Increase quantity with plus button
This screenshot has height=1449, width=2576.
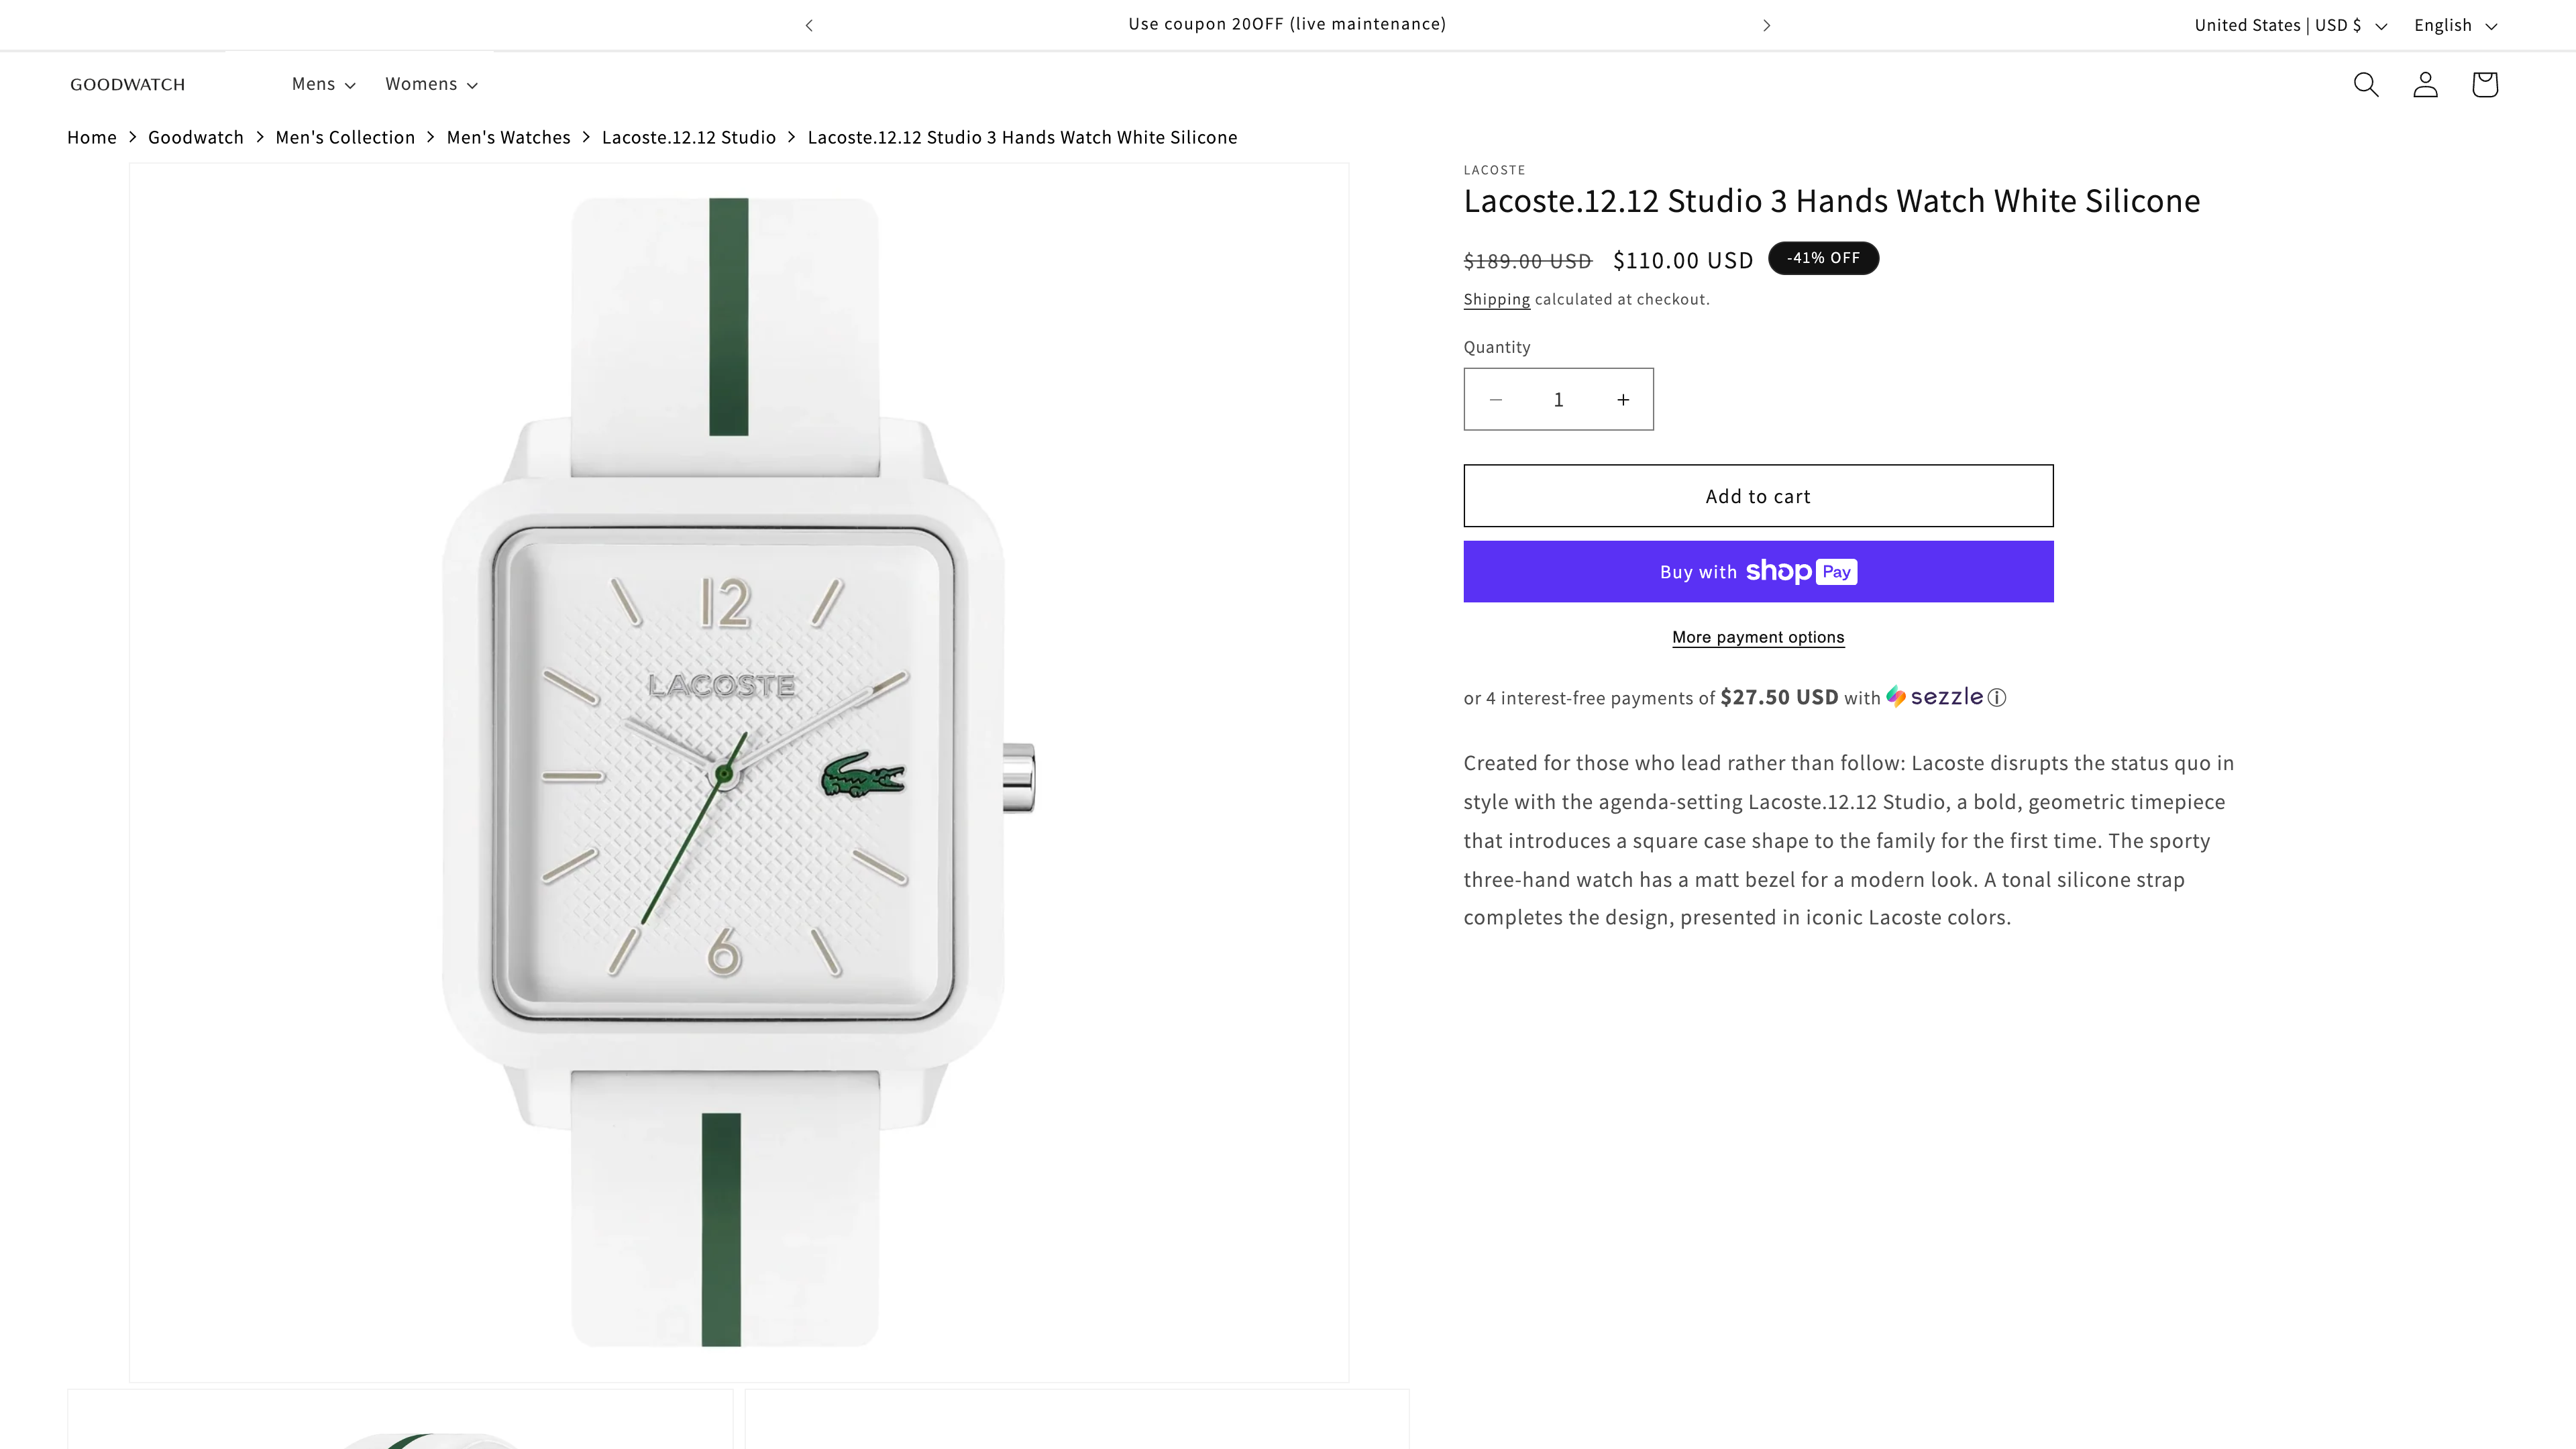coord(1622,400)
